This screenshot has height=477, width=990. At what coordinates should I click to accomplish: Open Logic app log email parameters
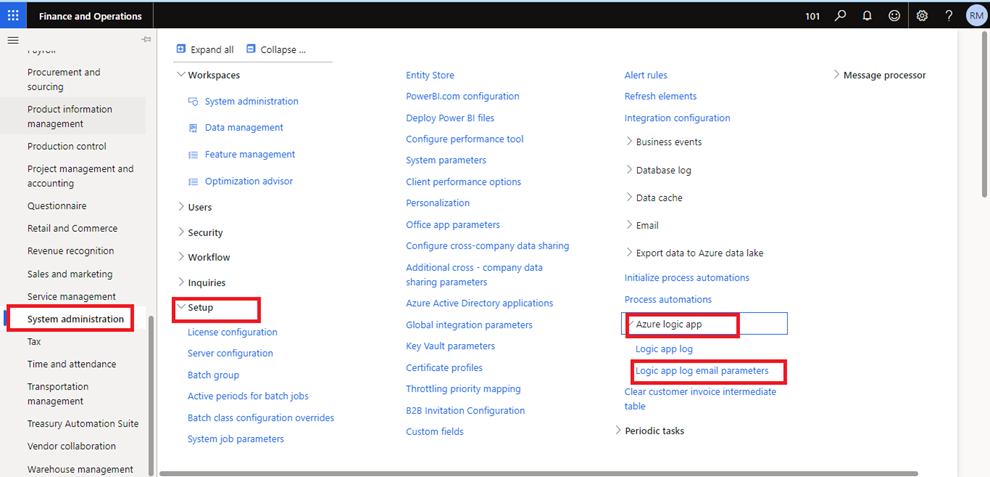tap(702, 370)
